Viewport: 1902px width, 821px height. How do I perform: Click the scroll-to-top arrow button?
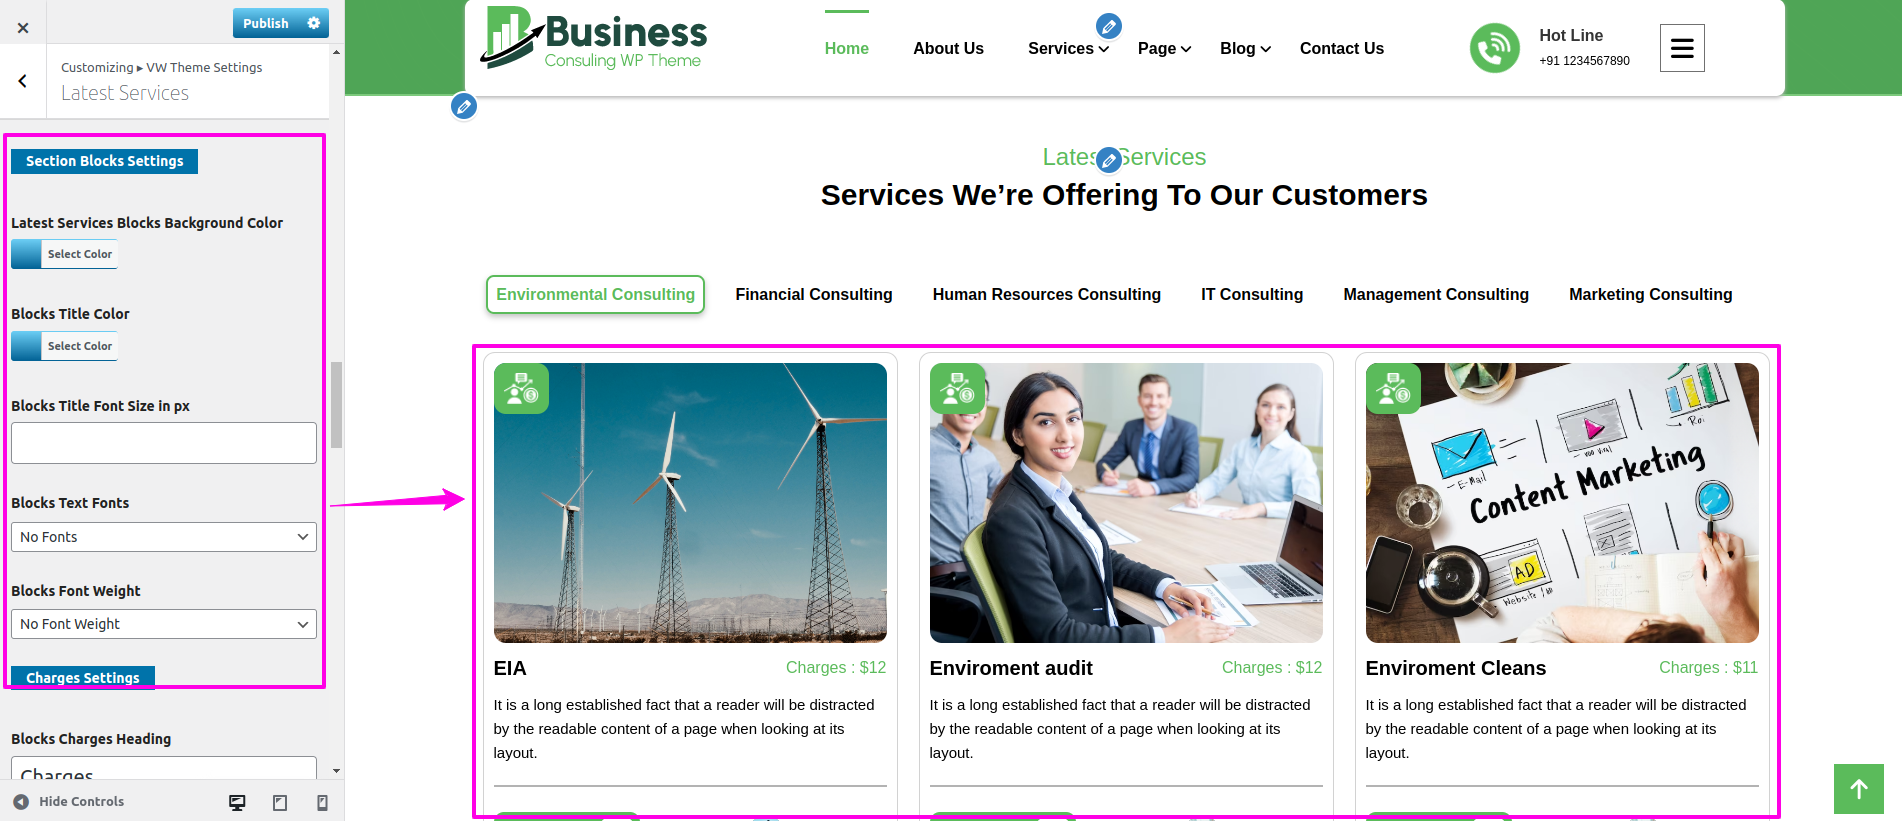(x=1859, y=789)
